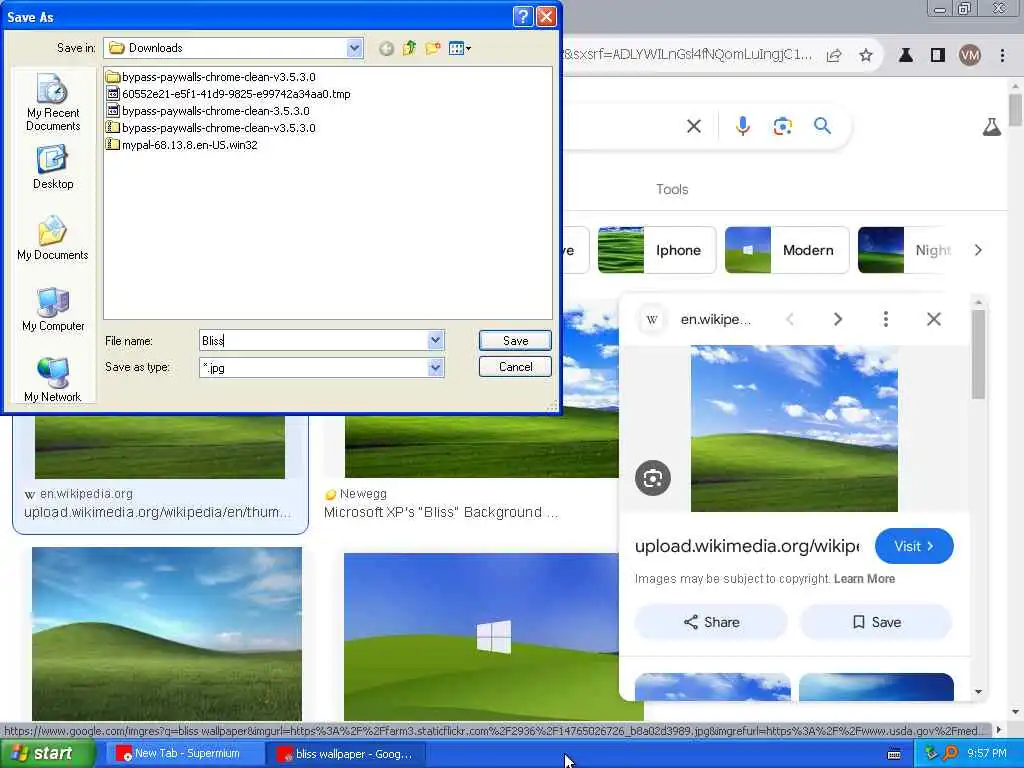The width and height of the screenshot is (1024, 768).
Task: Click the Share button in preview panel
Action: [711, 622]
